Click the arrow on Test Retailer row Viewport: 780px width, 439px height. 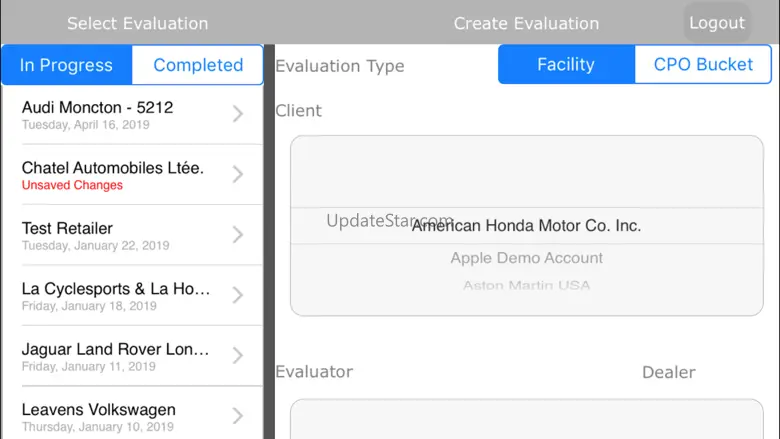pos(238,235)
